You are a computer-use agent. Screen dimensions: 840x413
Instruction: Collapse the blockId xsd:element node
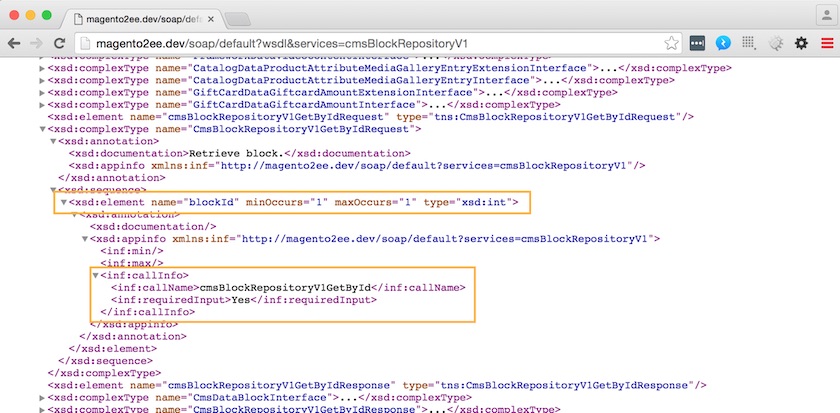[64, 203]
